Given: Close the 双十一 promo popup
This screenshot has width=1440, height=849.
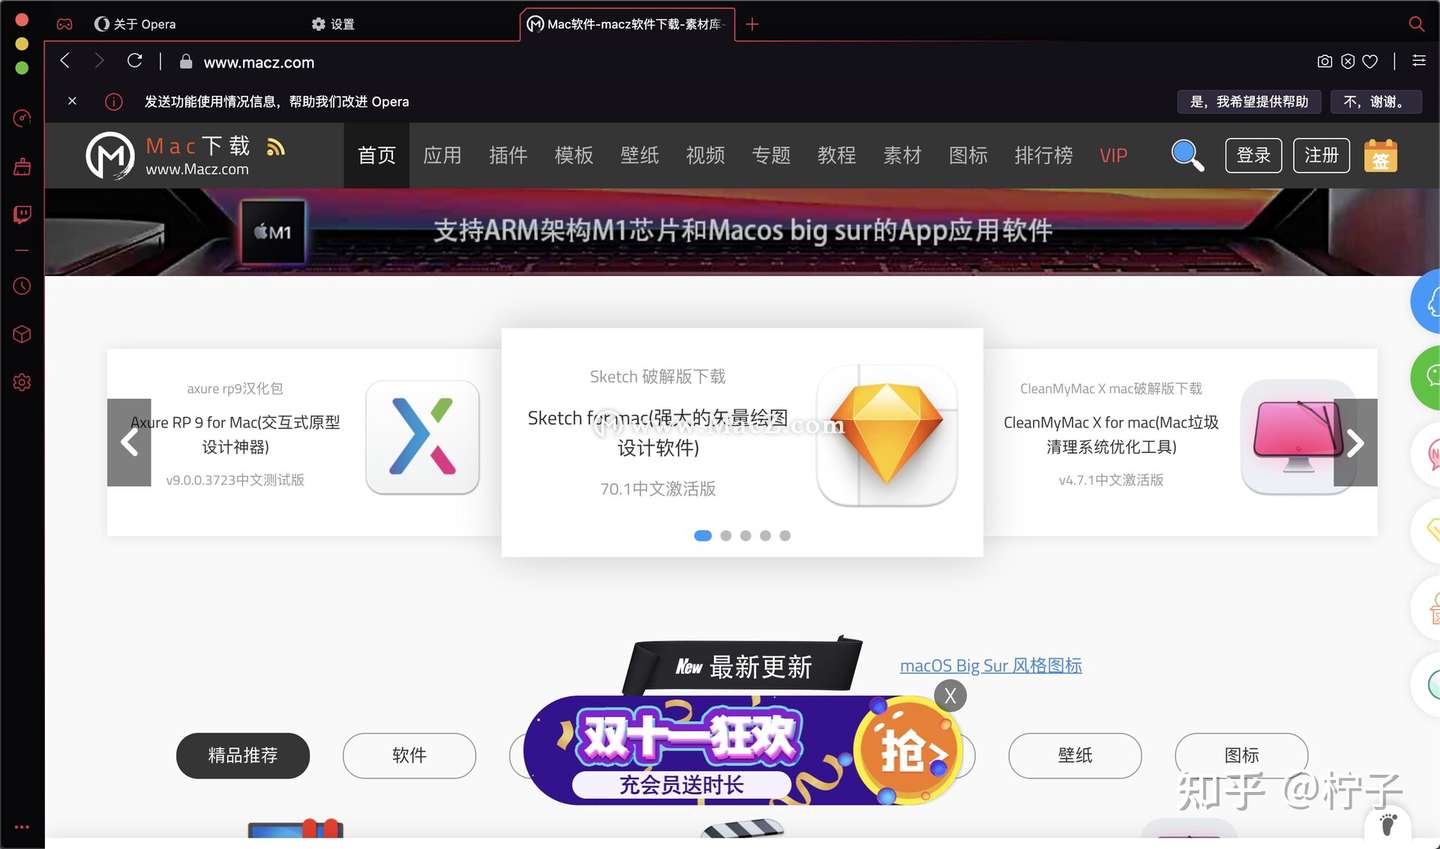Looking at the screenshot, I should pyautogui.click(x=949, y=696).
